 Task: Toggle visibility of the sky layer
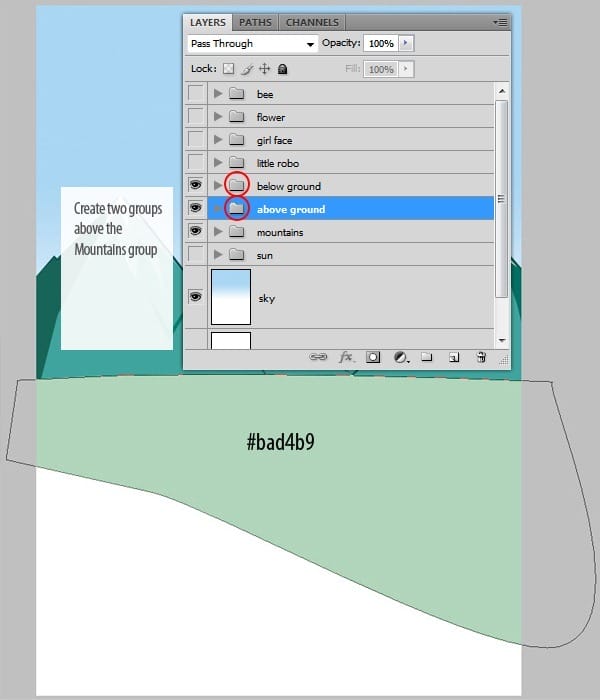point(196,297)
